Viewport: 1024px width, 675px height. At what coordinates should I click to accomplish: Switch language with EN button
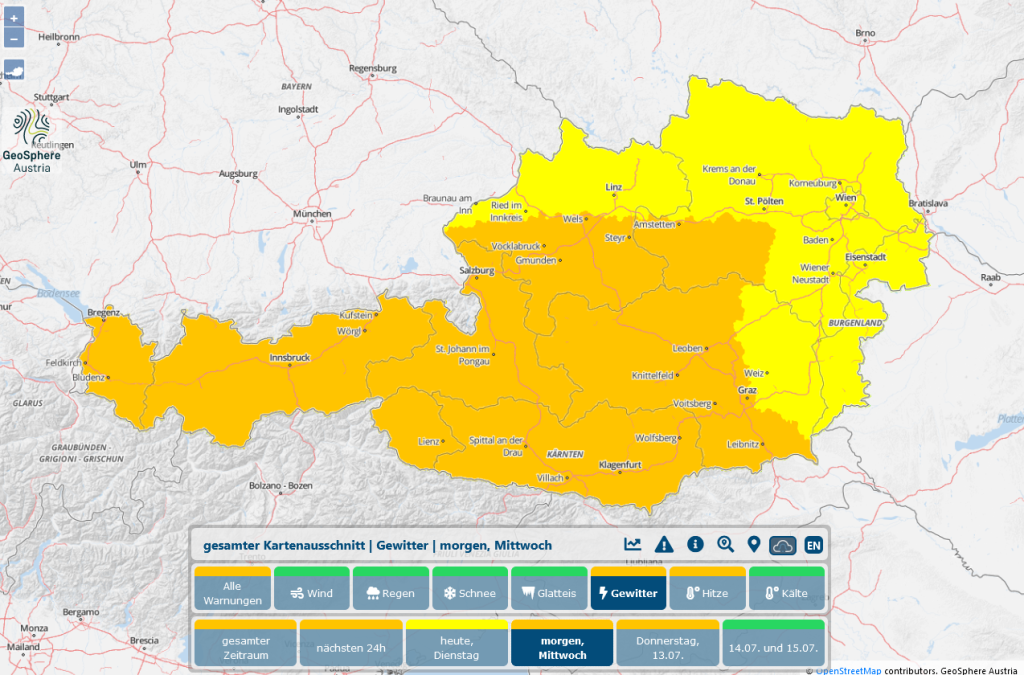tap(814, 545)
